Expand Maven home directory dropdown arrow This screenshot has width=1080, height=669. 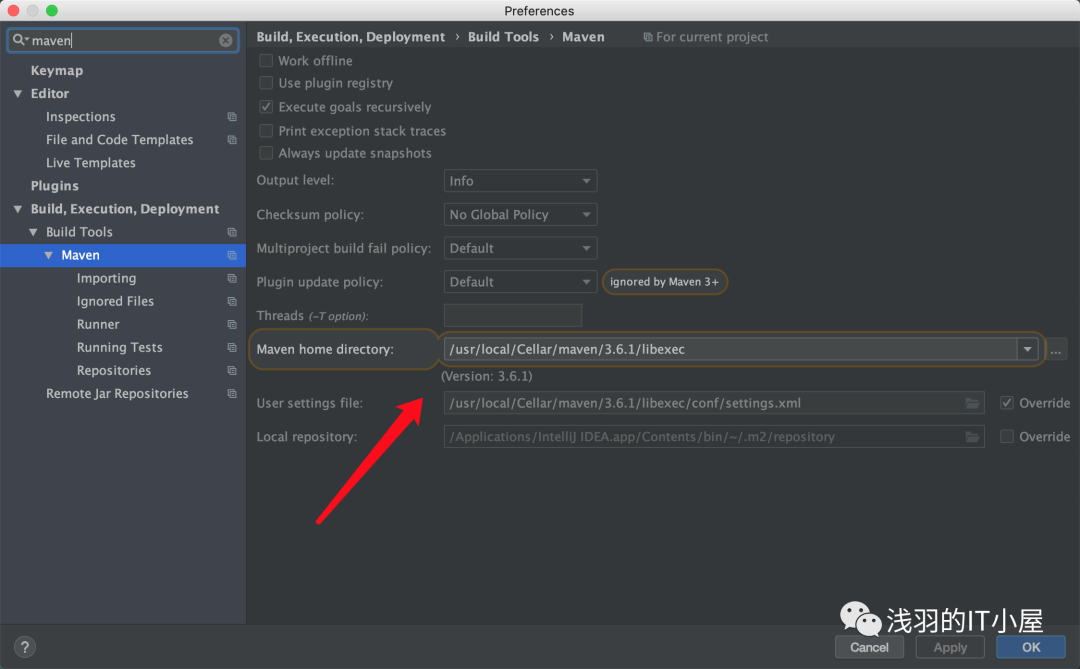click(1027, 349)
